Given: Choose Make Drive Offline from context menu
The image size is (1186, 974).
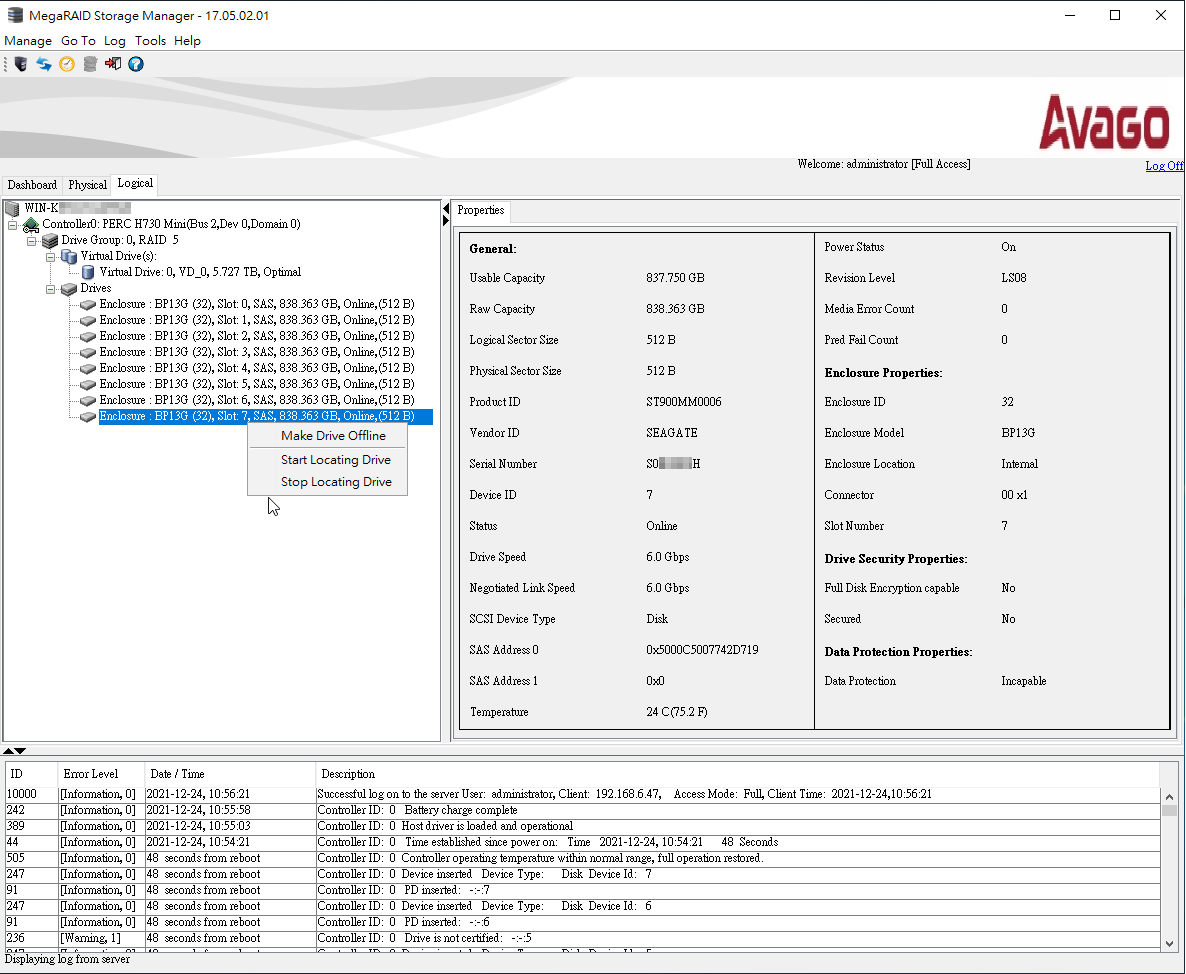Looking at the screenshot, I should [328, 436].
